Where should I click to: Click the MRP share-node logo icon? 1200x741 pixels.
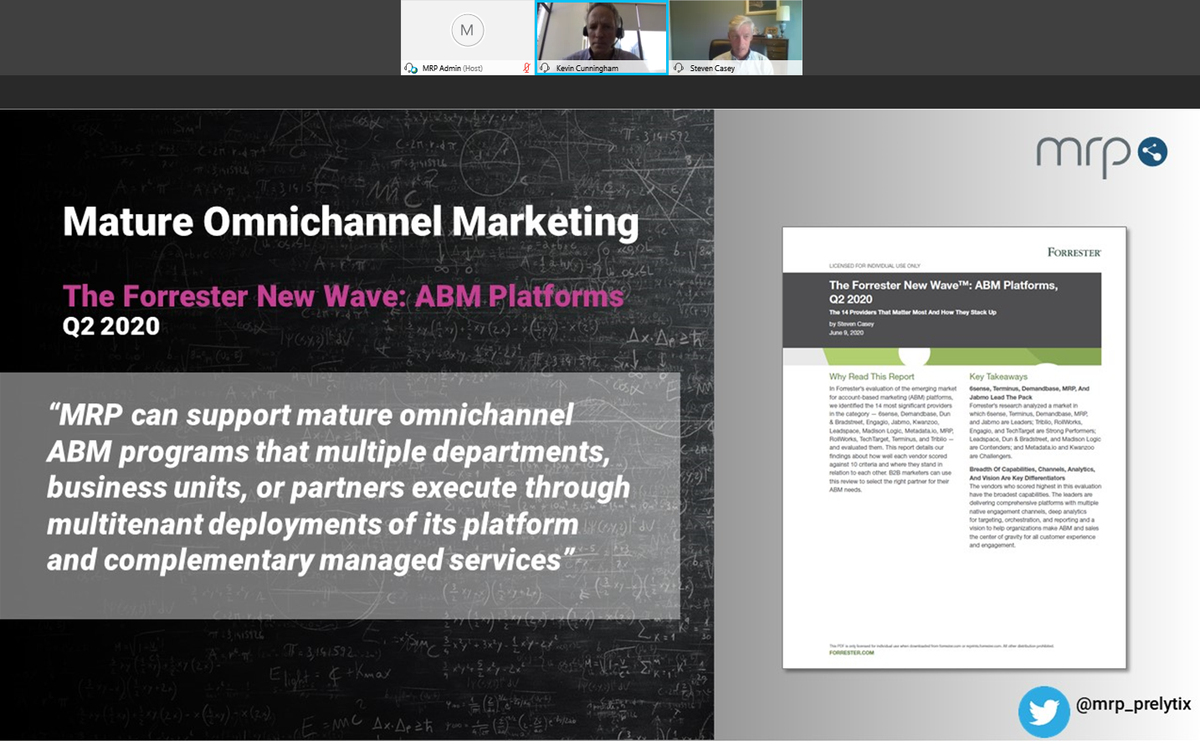tap(1152, 152)
